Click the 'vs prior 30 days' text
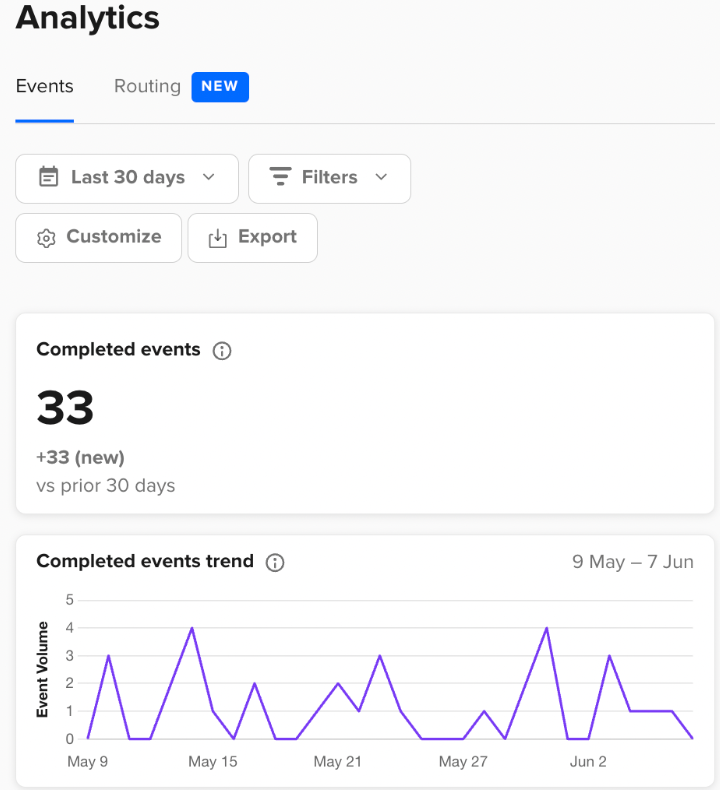 (106, 486)
